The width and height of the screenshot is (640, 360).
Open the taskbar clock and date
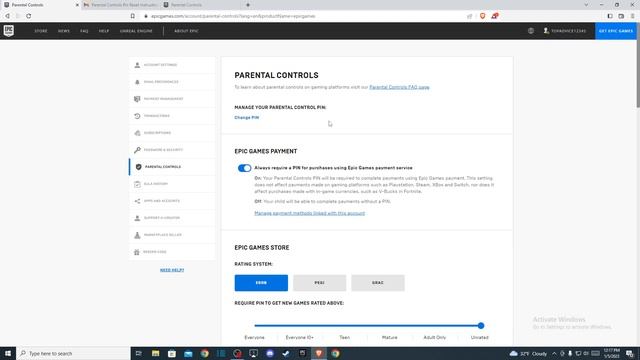click(x=611, y=353)
